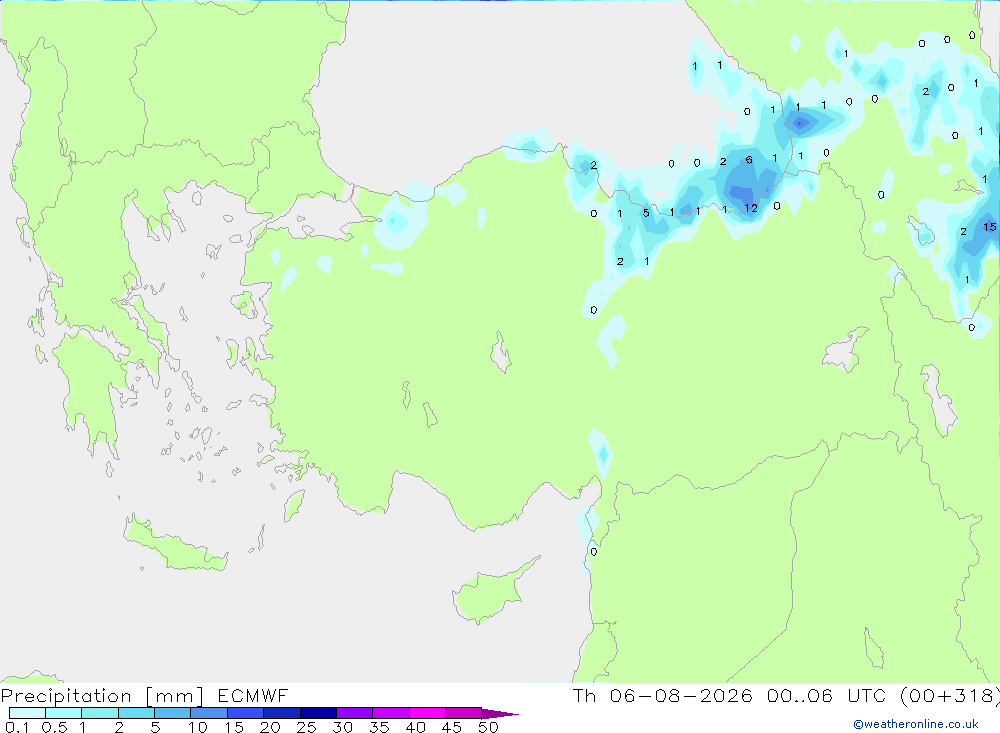
Task: Click the 'ECMWF' model label
Action: pyautogui.click(x=253, y=695)
